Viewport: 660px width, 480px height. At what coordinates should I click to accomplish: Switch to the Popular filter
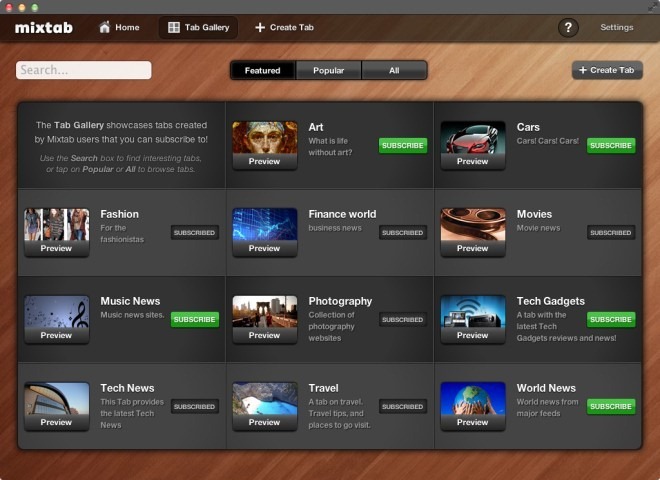click(328, 70)
